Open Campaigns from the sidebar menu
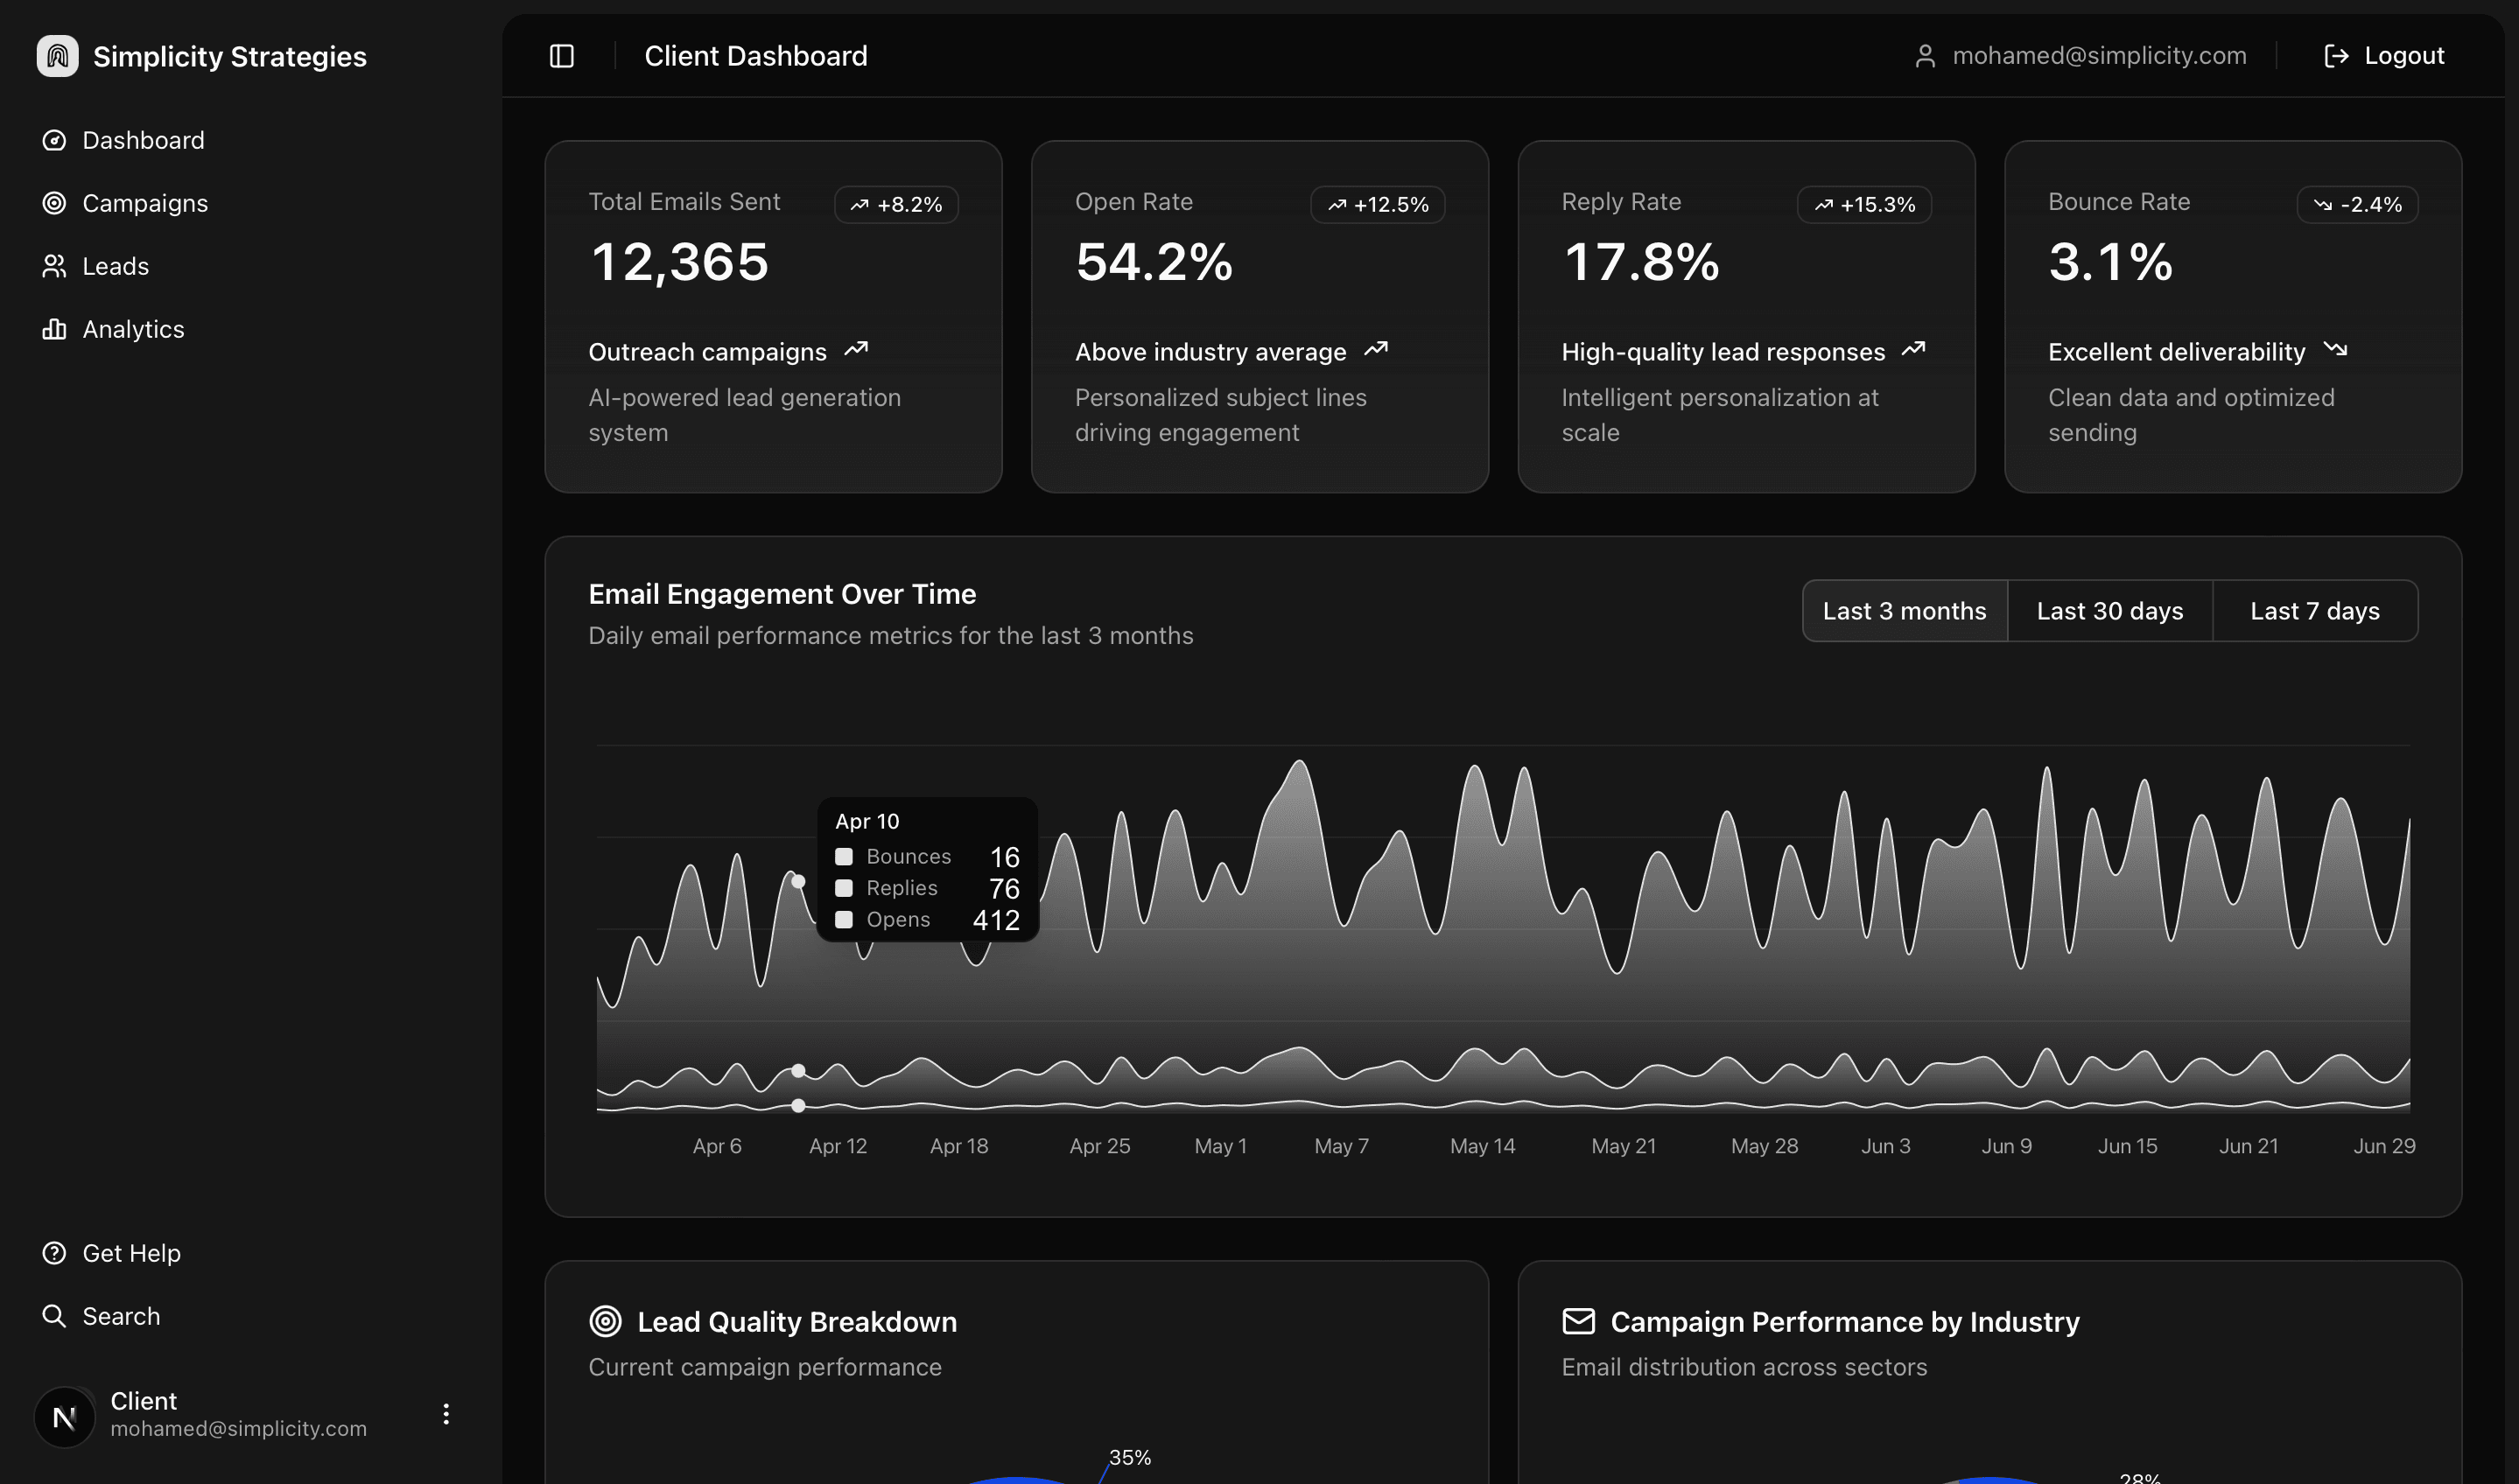Image resolution: width=2519 pixels, height=1484 pixels. (145, 203)
